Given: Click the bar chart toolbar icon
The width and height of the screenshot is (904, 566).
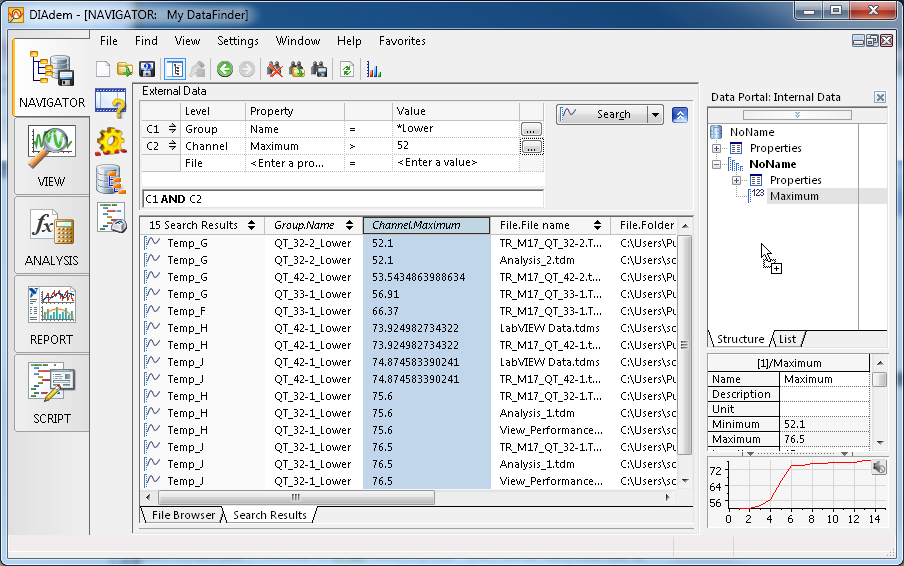Looking at the screenshot, I should pyautogui.click(x=374, y=69).
